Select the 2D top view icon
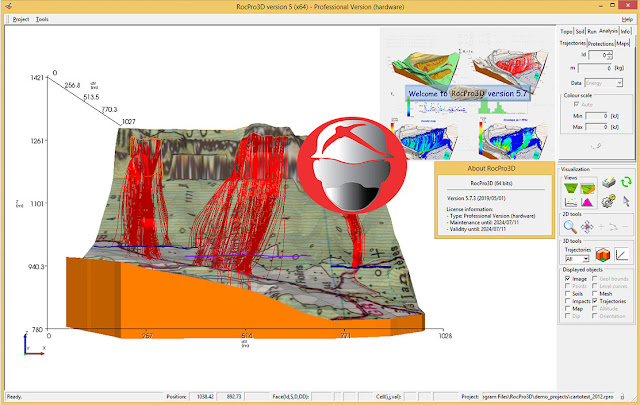 pyautogui.click(x=571, y=189)
